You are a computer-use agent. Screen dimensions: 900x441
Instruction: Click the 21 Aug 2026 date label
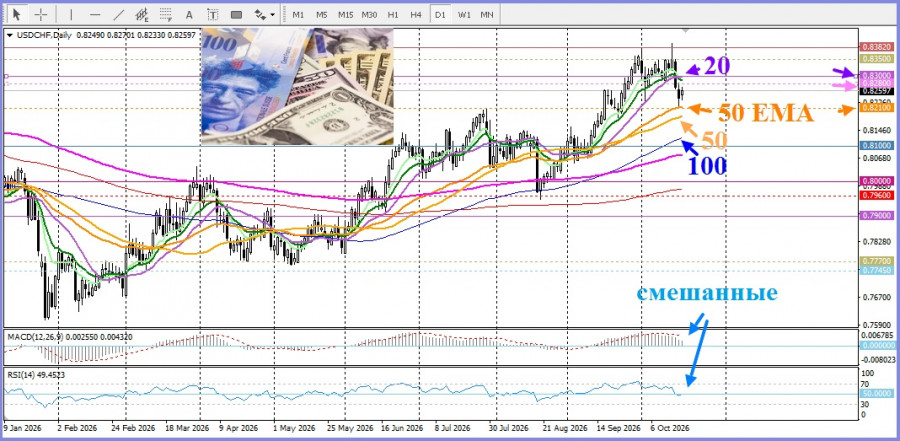564,428
